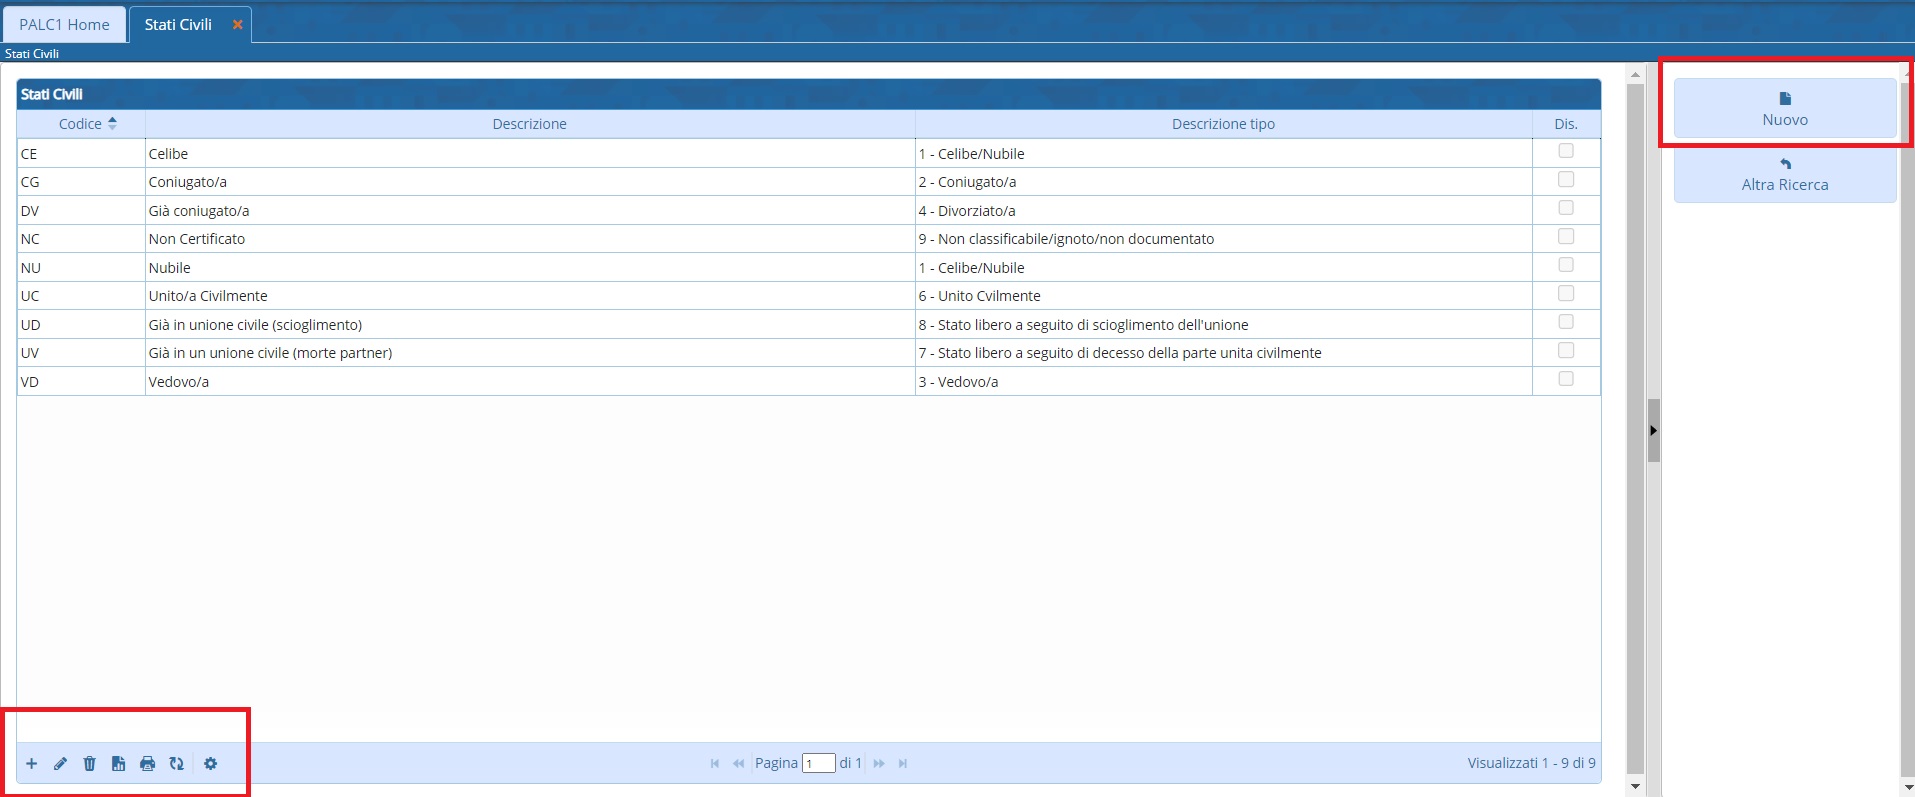Viewport: 1915px width, 797px height.
Task: Close the Stati Civili tab
Action: (x=238, y=25)
